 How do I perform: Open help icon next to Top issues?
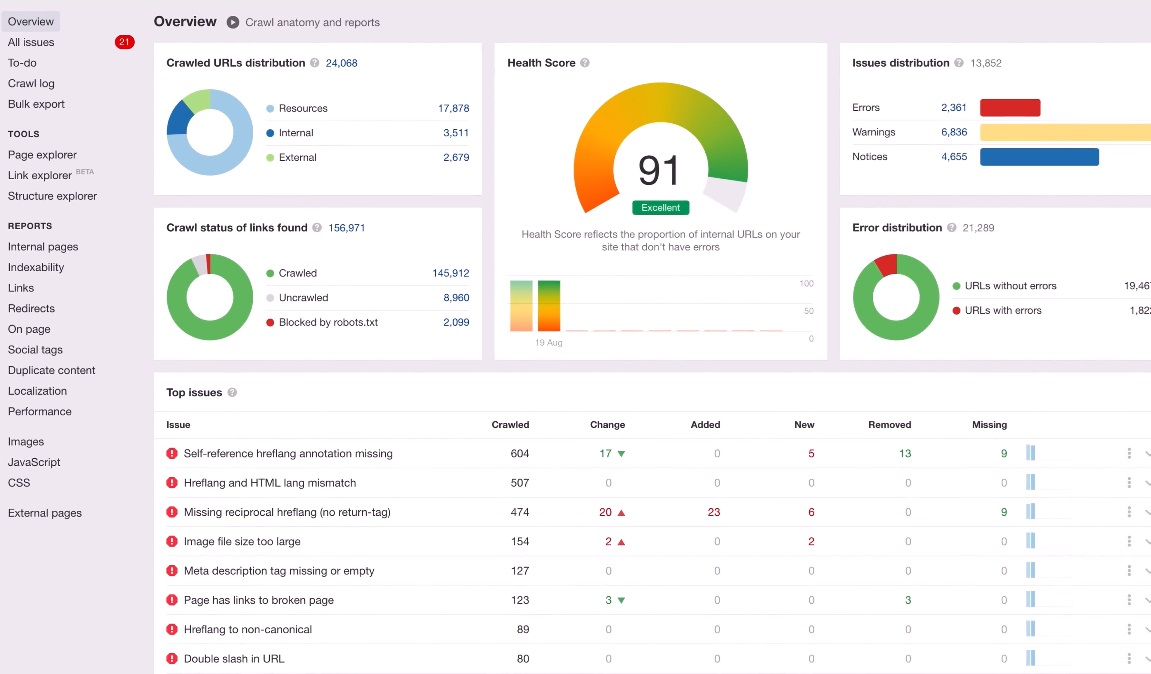[232, 393]
